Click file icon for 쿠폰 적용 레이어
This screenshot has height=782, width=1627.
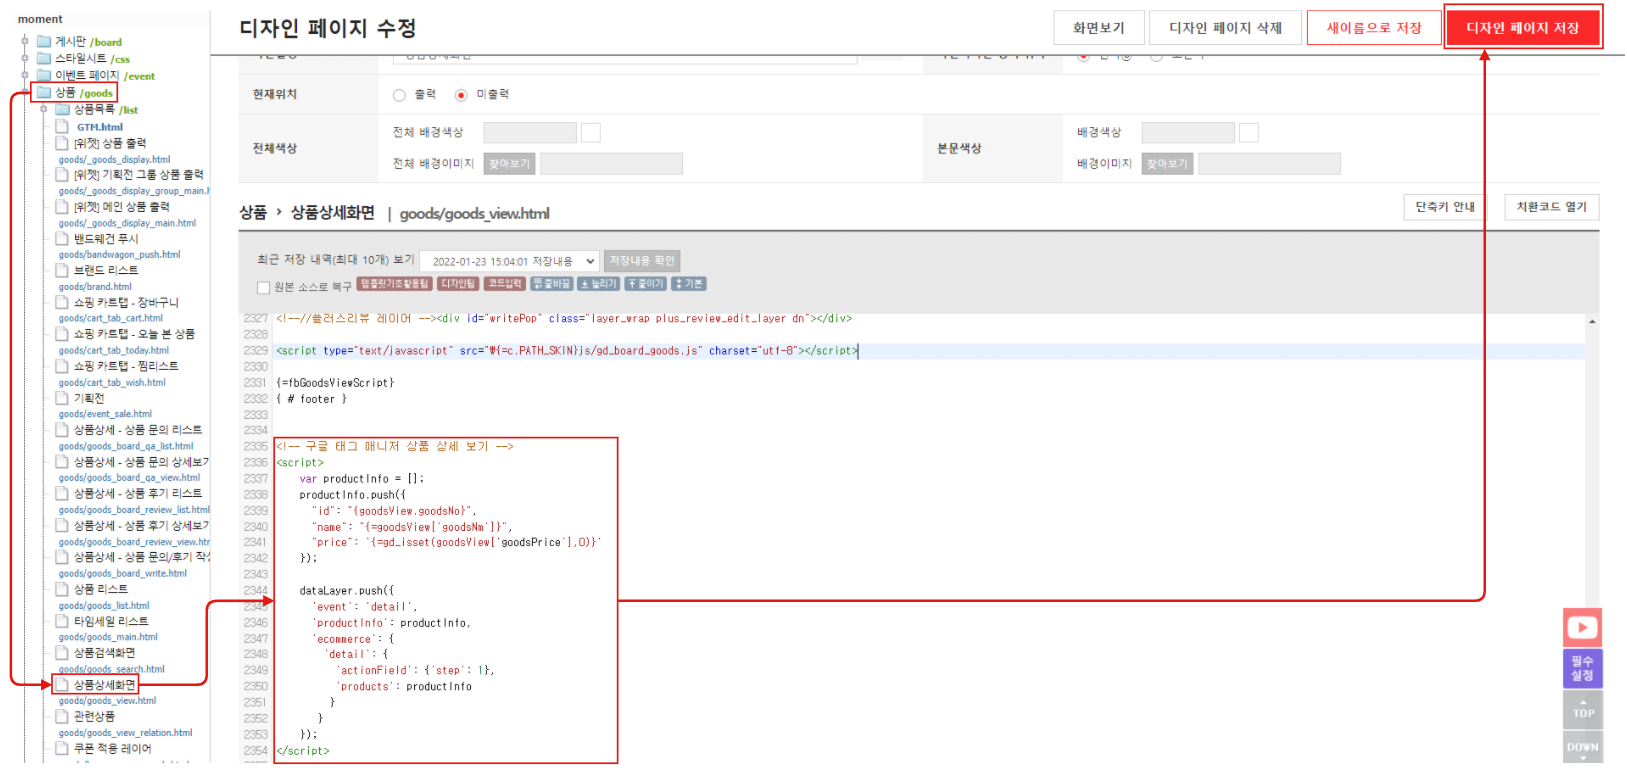[x=62, y=748]
